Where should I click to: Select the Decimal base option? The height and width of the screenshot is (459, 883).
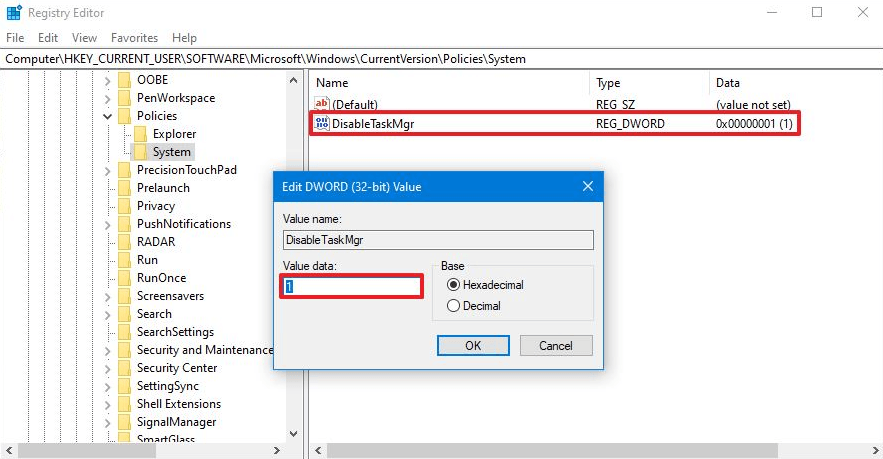tap(453, 306)
